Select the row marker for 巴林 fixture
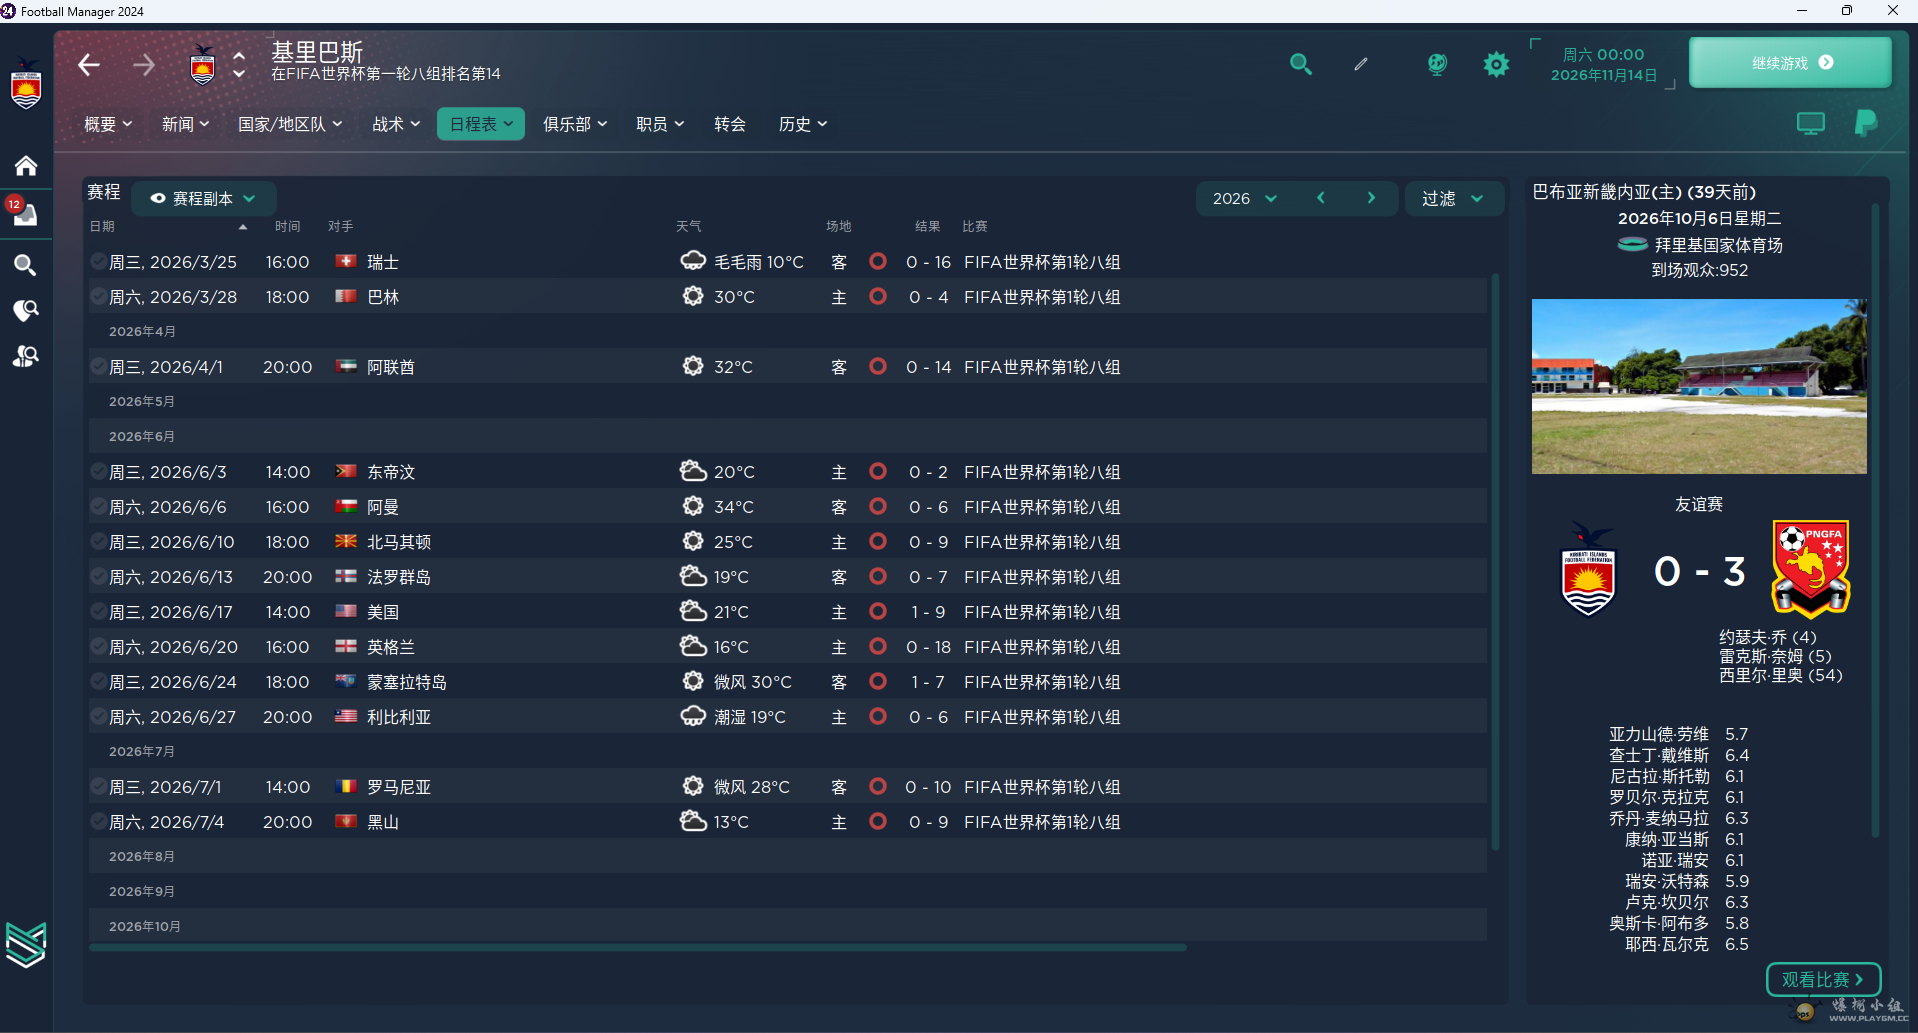Image resolution: width=1918 pixels, height=1033 pixels. pyautogui.click(x=98, y=296)
